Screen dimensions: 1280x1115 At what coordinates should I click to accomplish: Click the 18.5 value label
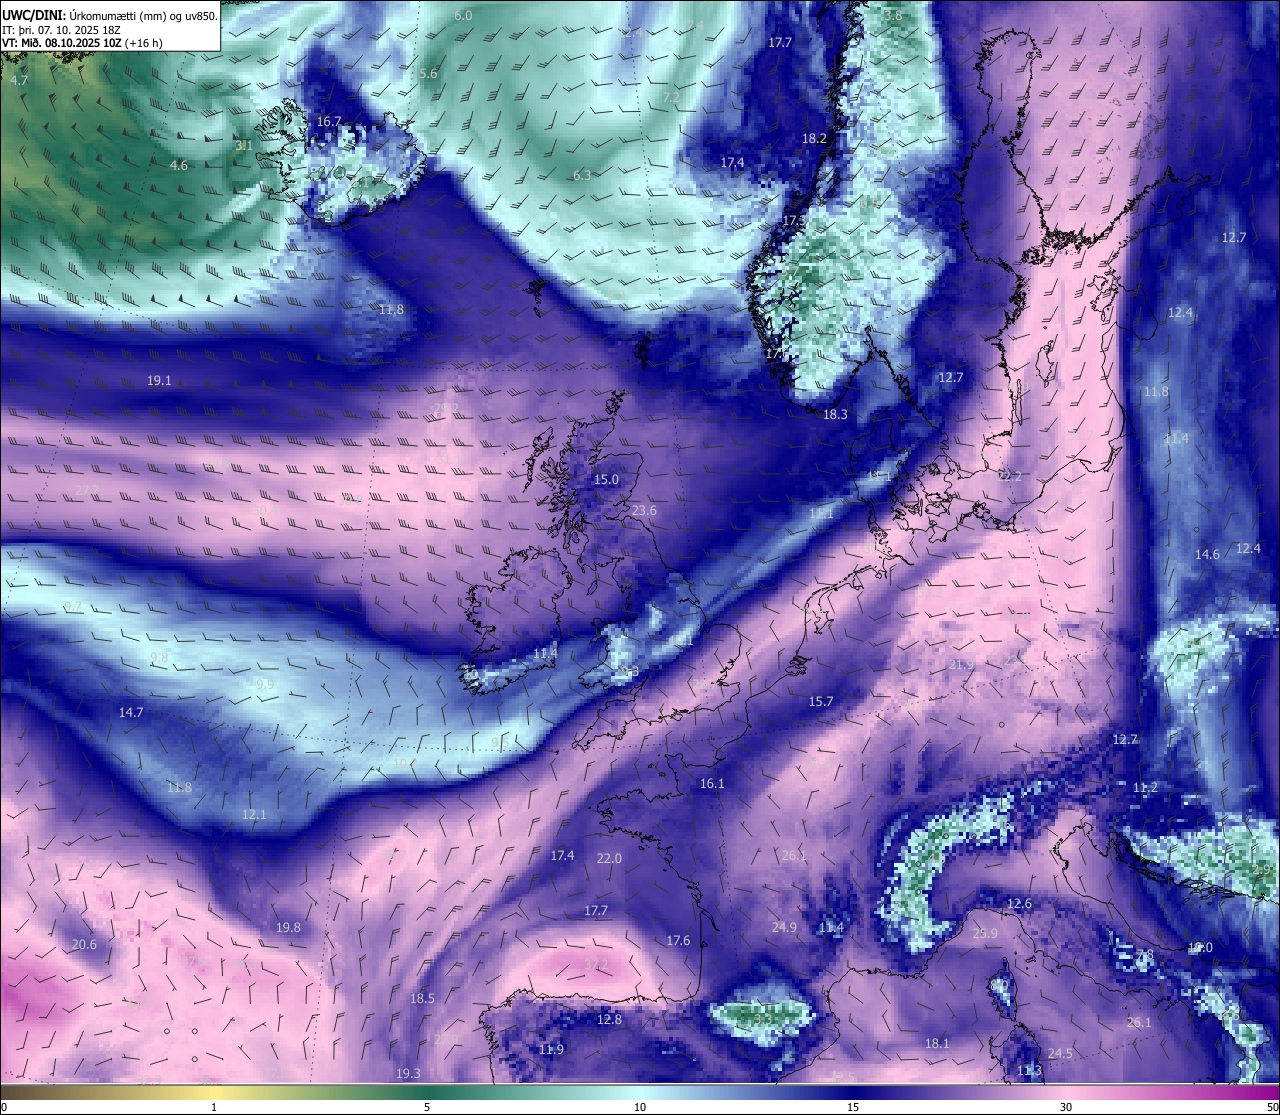click(x=422, y=999)
